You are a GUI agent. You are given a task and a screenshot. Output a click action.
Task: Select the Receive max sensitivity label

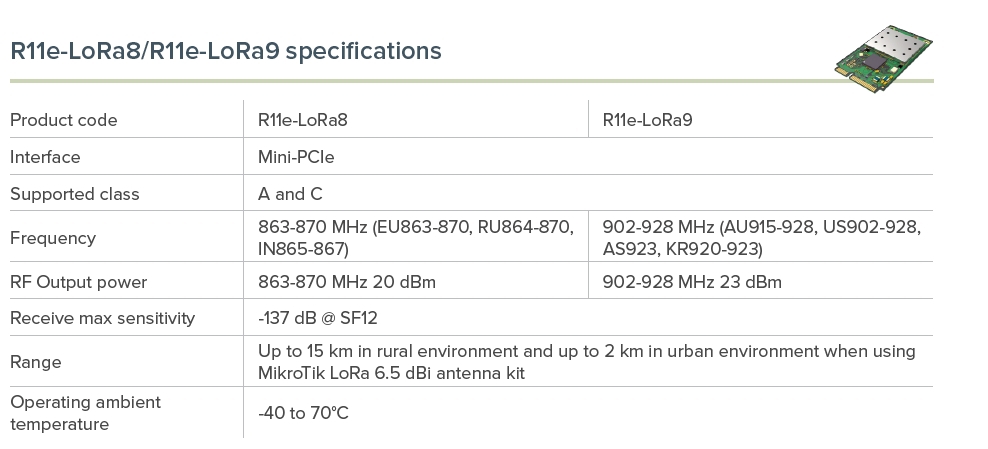click(102, 319)
